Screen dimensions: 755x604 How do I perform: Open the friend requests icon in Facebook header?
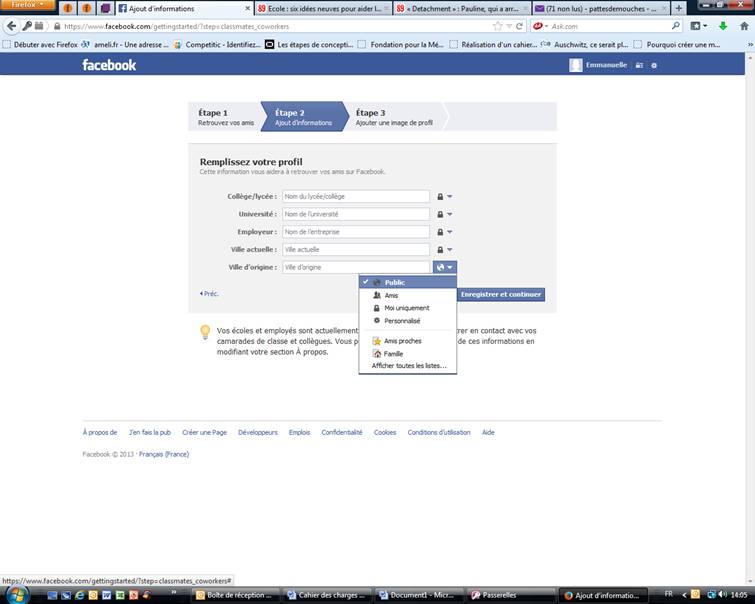[639, 65]
